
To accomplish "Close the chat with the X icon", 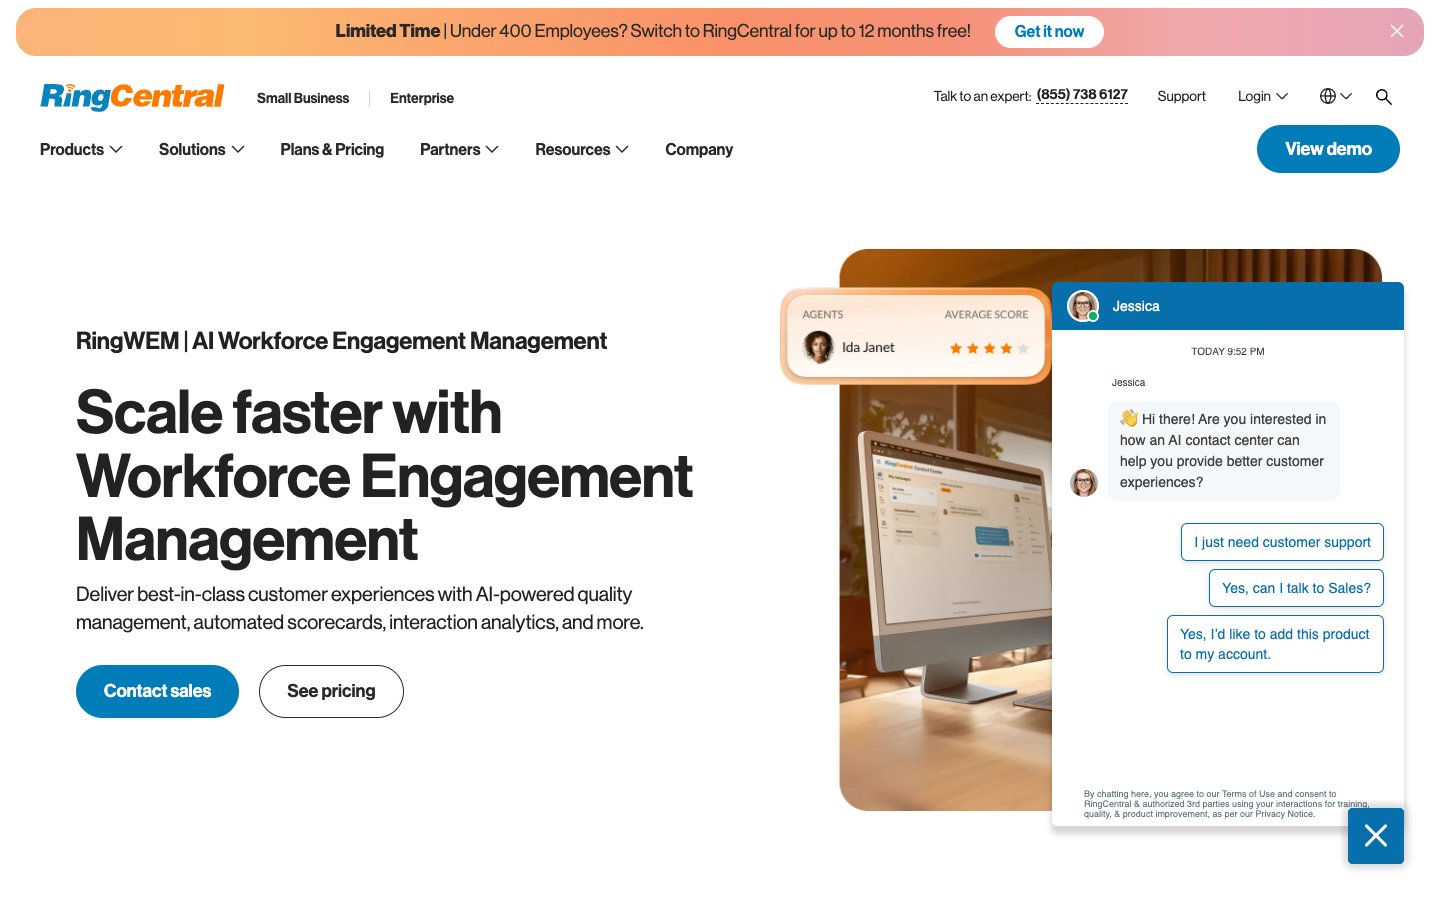I will tap(1376, 836).
